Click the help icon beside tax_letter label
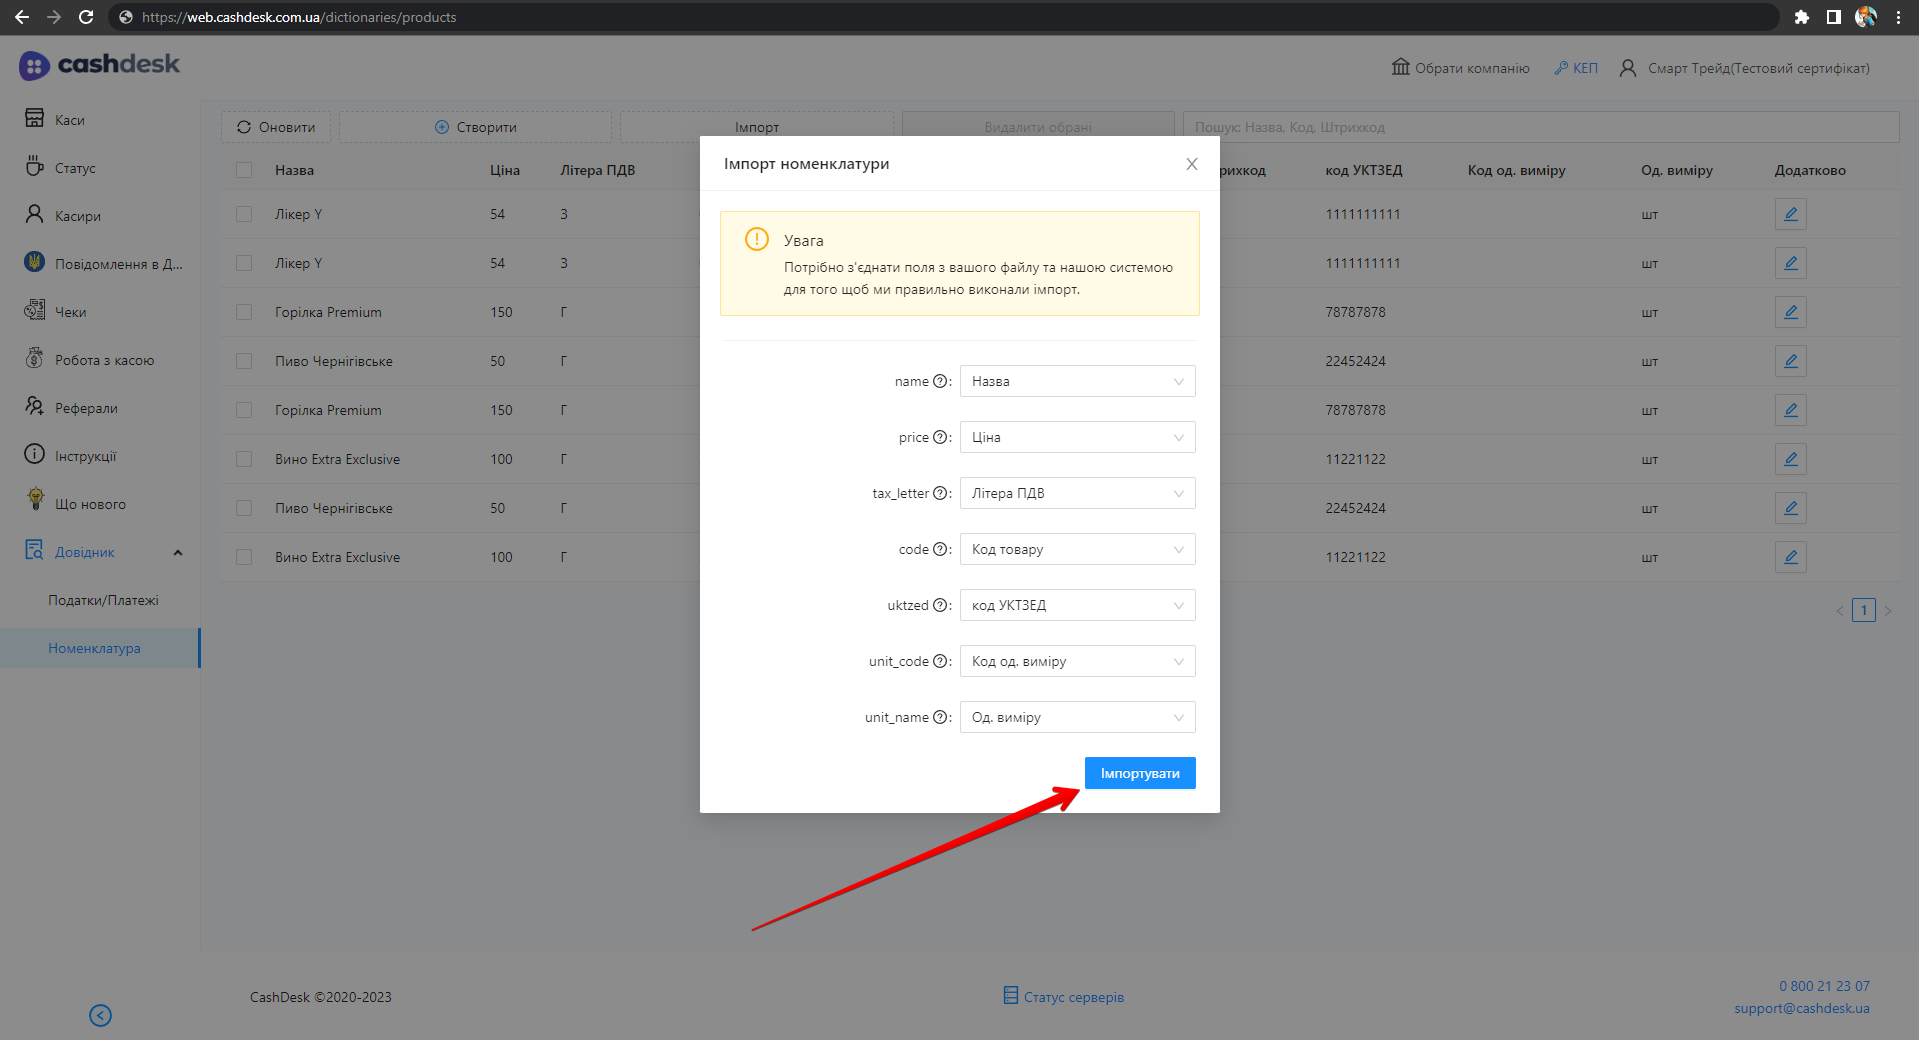 coord(939,493)
